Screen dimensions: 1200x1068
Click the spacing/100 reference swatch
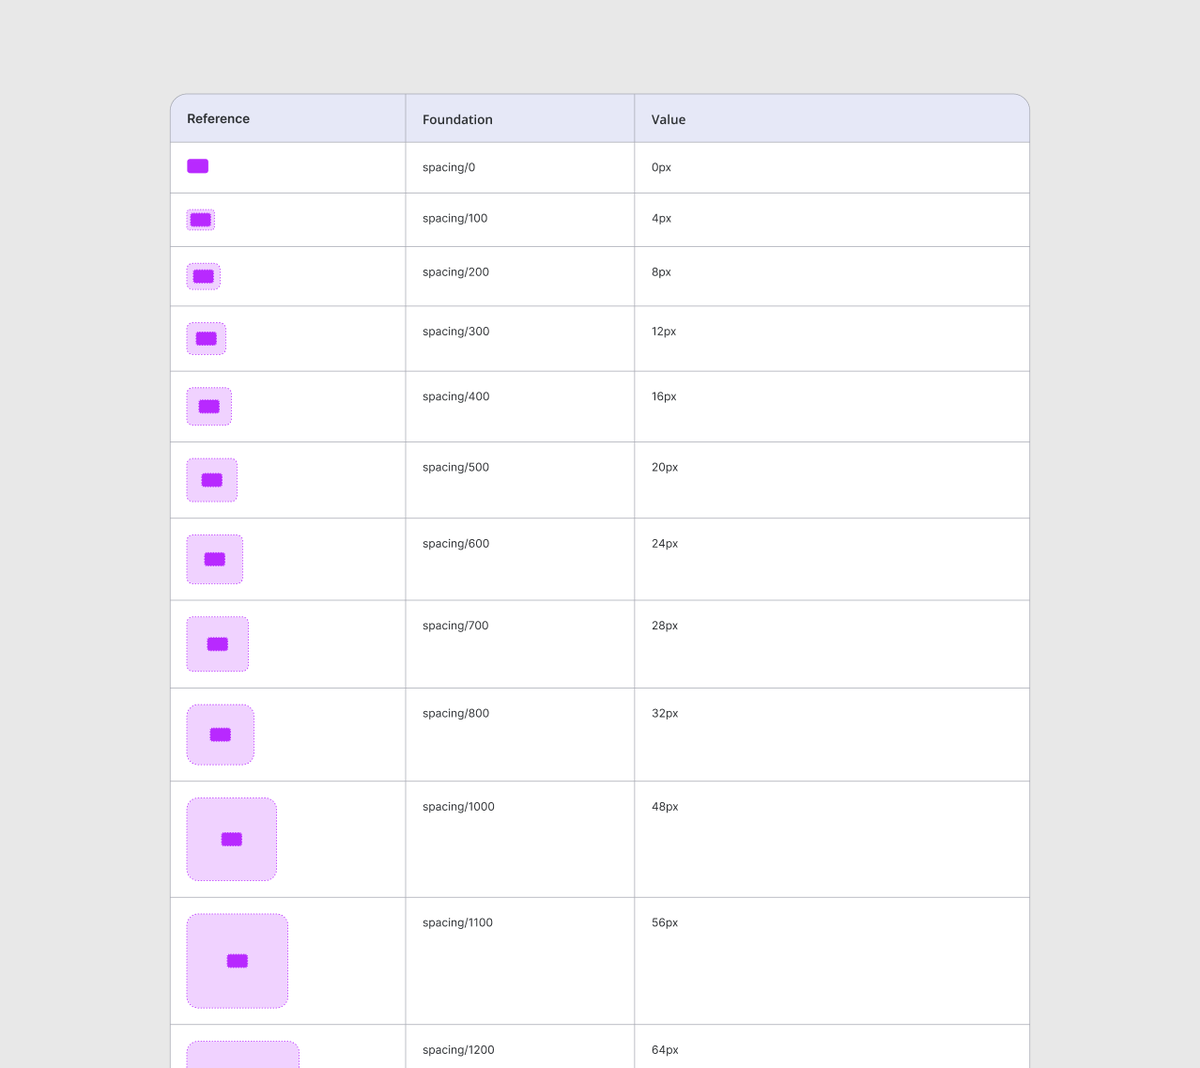tap(201, 220)
